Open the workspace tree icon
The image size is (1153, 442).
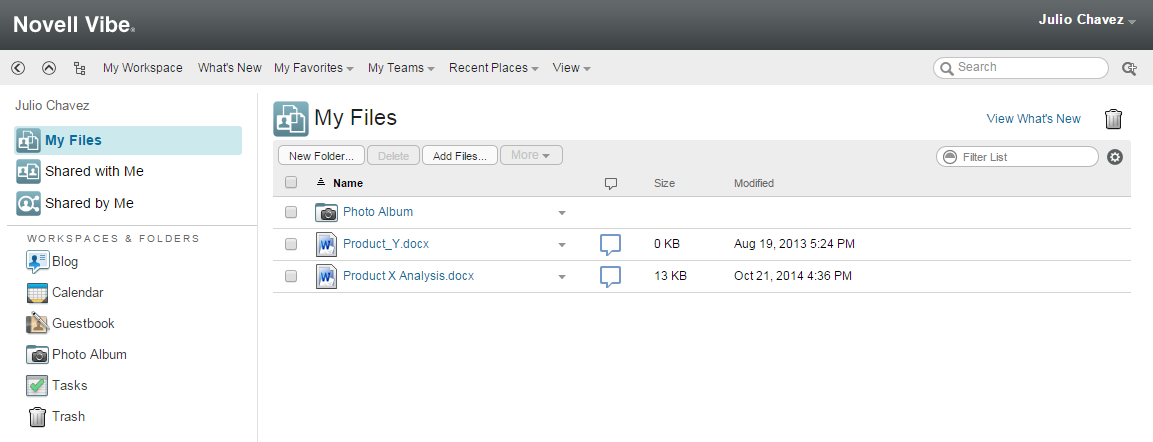point(80,68)
